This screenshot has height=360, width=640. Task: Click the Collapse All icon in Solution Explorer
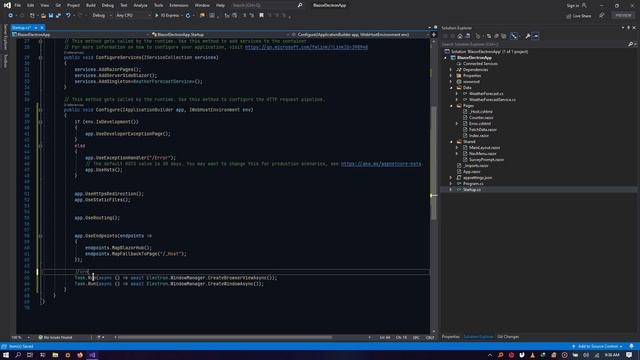point(496,36)
